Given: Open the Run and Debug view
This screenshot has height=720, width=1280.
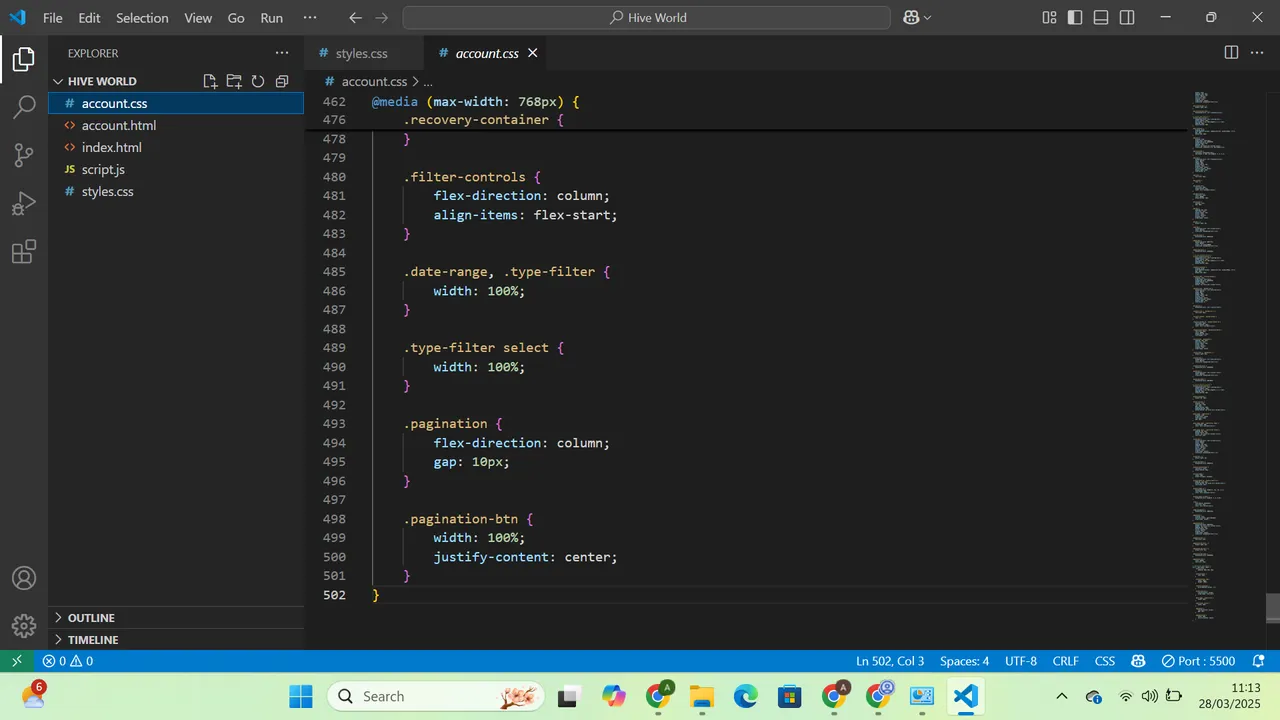Looking at the screenshot, I should click(24, 203).
